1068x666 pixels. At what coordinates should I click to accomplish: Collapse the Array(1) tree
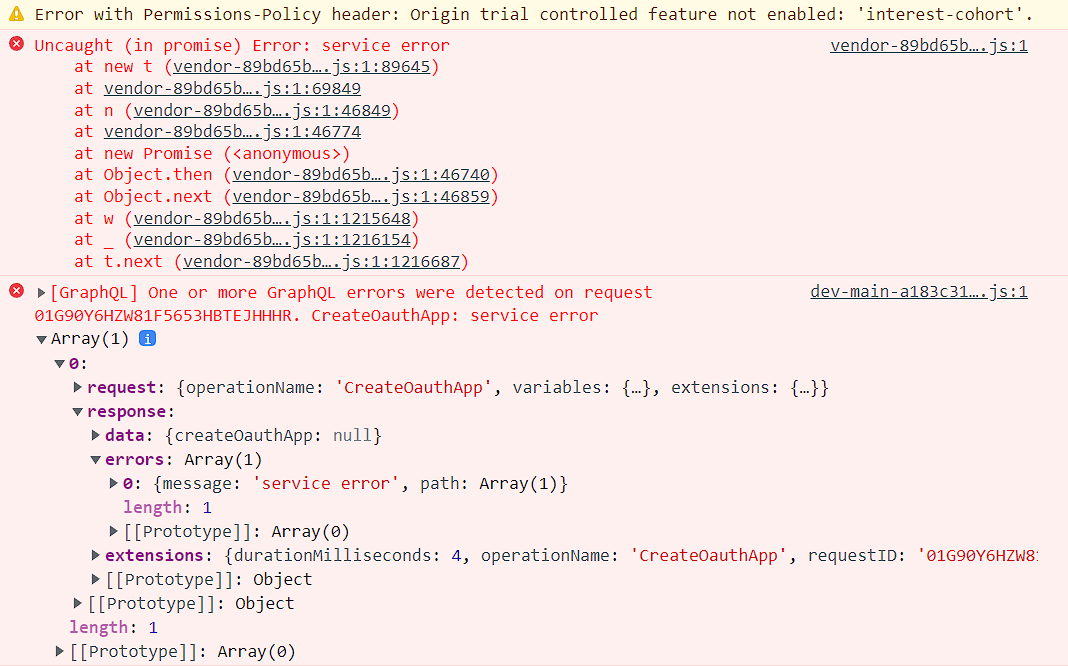pyautogui.click(x=41, y=338)
